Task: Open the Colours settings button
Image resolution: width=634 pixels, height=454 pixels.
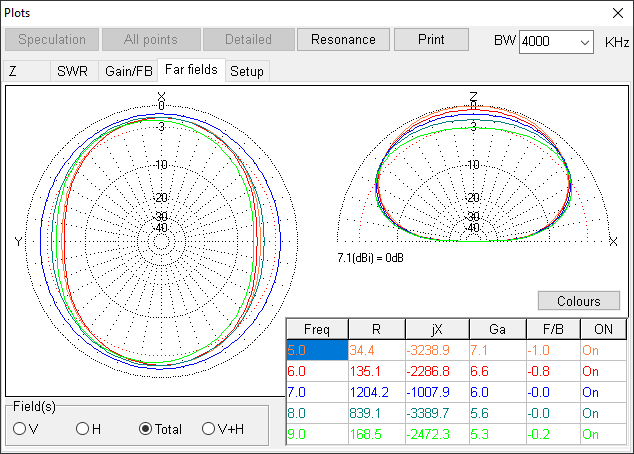Action: [579, 301]
